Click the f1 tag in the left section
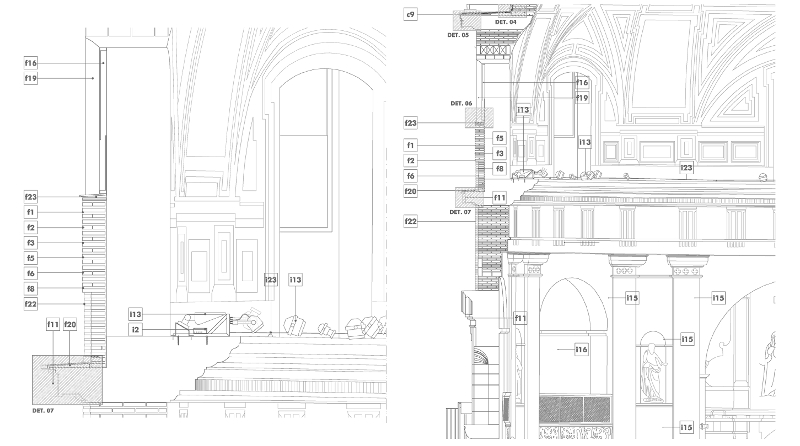Image resolution: width=800 pixels, height=446 pixels. coord(31,212)
